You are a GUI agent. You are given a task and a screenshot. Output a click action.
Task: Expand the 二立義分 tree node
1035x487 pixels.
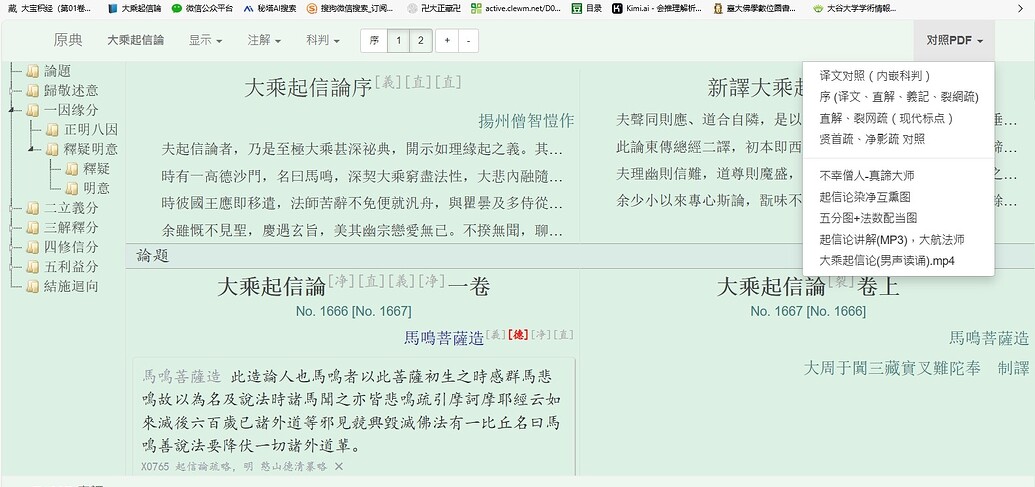(12, 209)
